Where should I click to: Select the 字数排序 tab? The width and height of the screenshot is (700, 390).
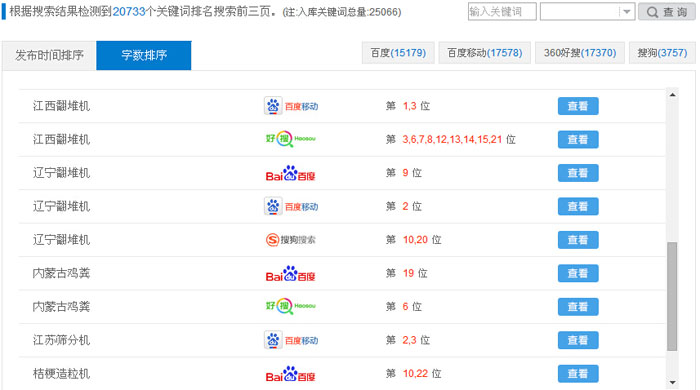point(144,55)
